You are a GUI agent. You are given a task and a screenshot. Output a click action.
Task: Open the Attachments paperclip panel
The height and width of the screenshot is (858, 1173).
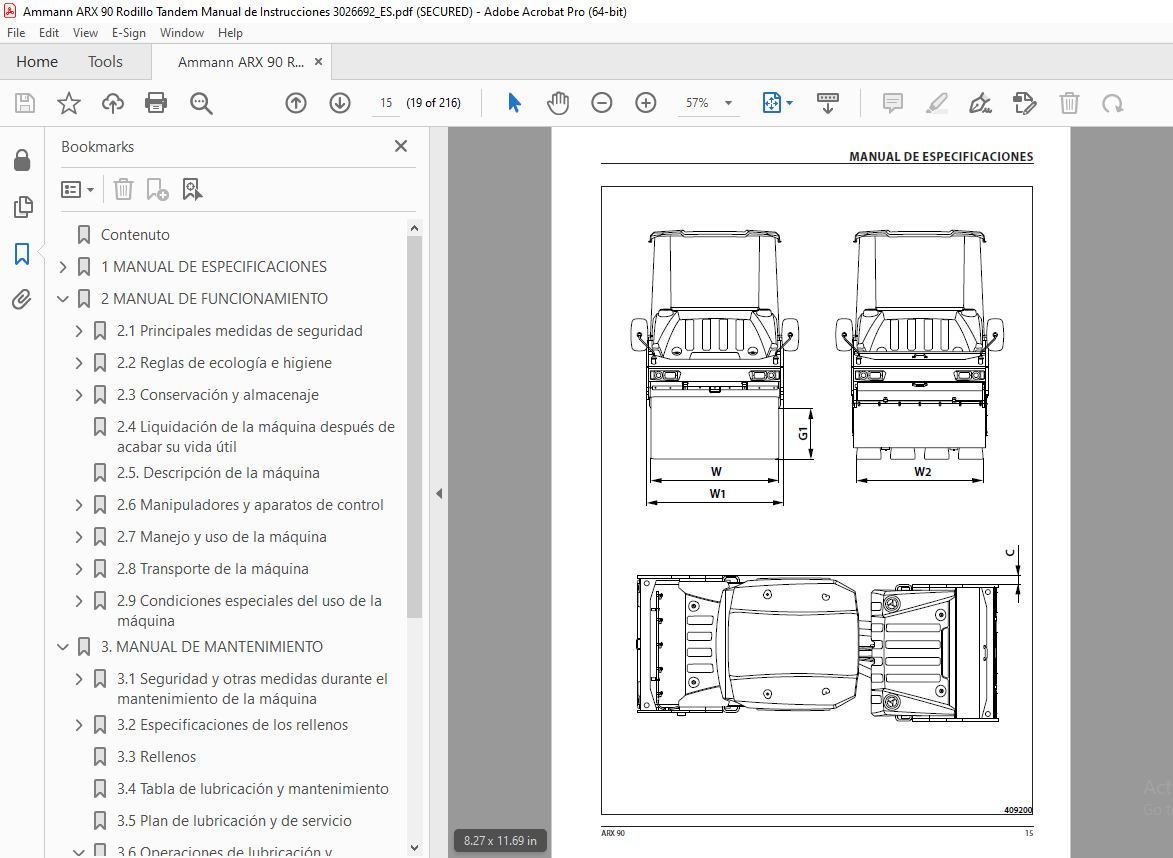click(x=22, y=300)
